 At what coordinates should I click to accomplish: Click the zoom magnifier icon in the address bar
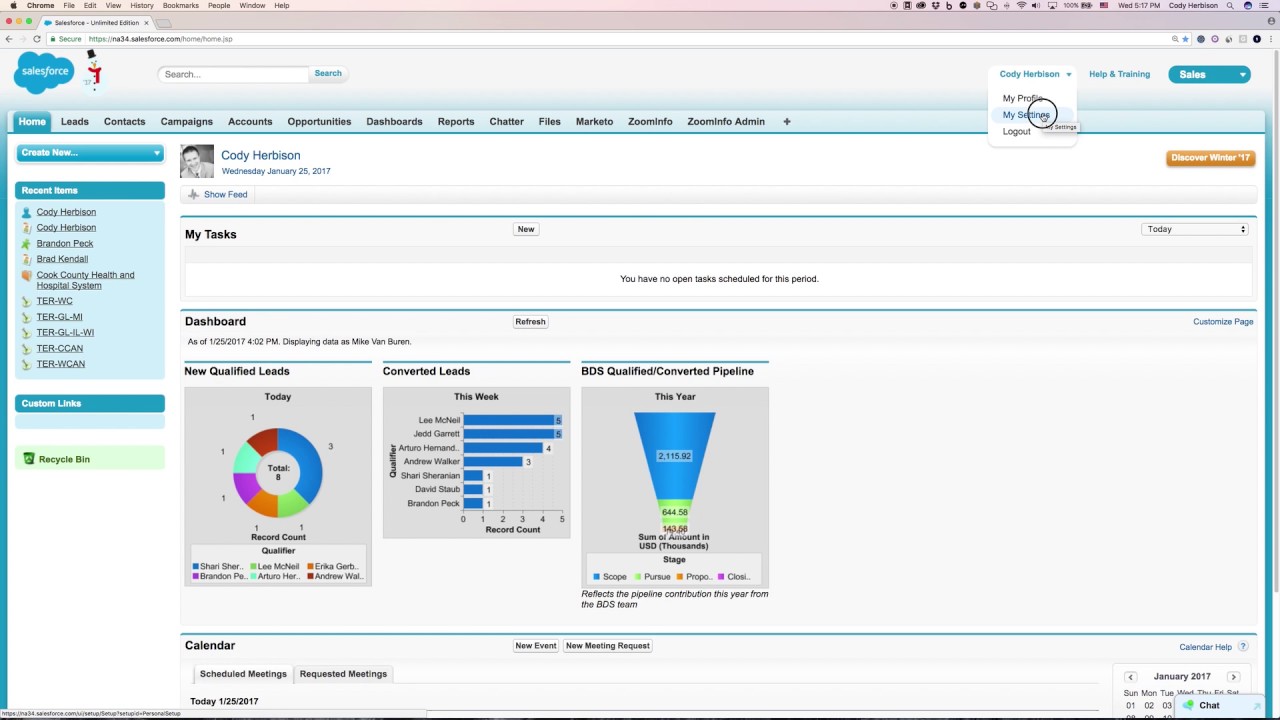click(x=1175, y=39)
